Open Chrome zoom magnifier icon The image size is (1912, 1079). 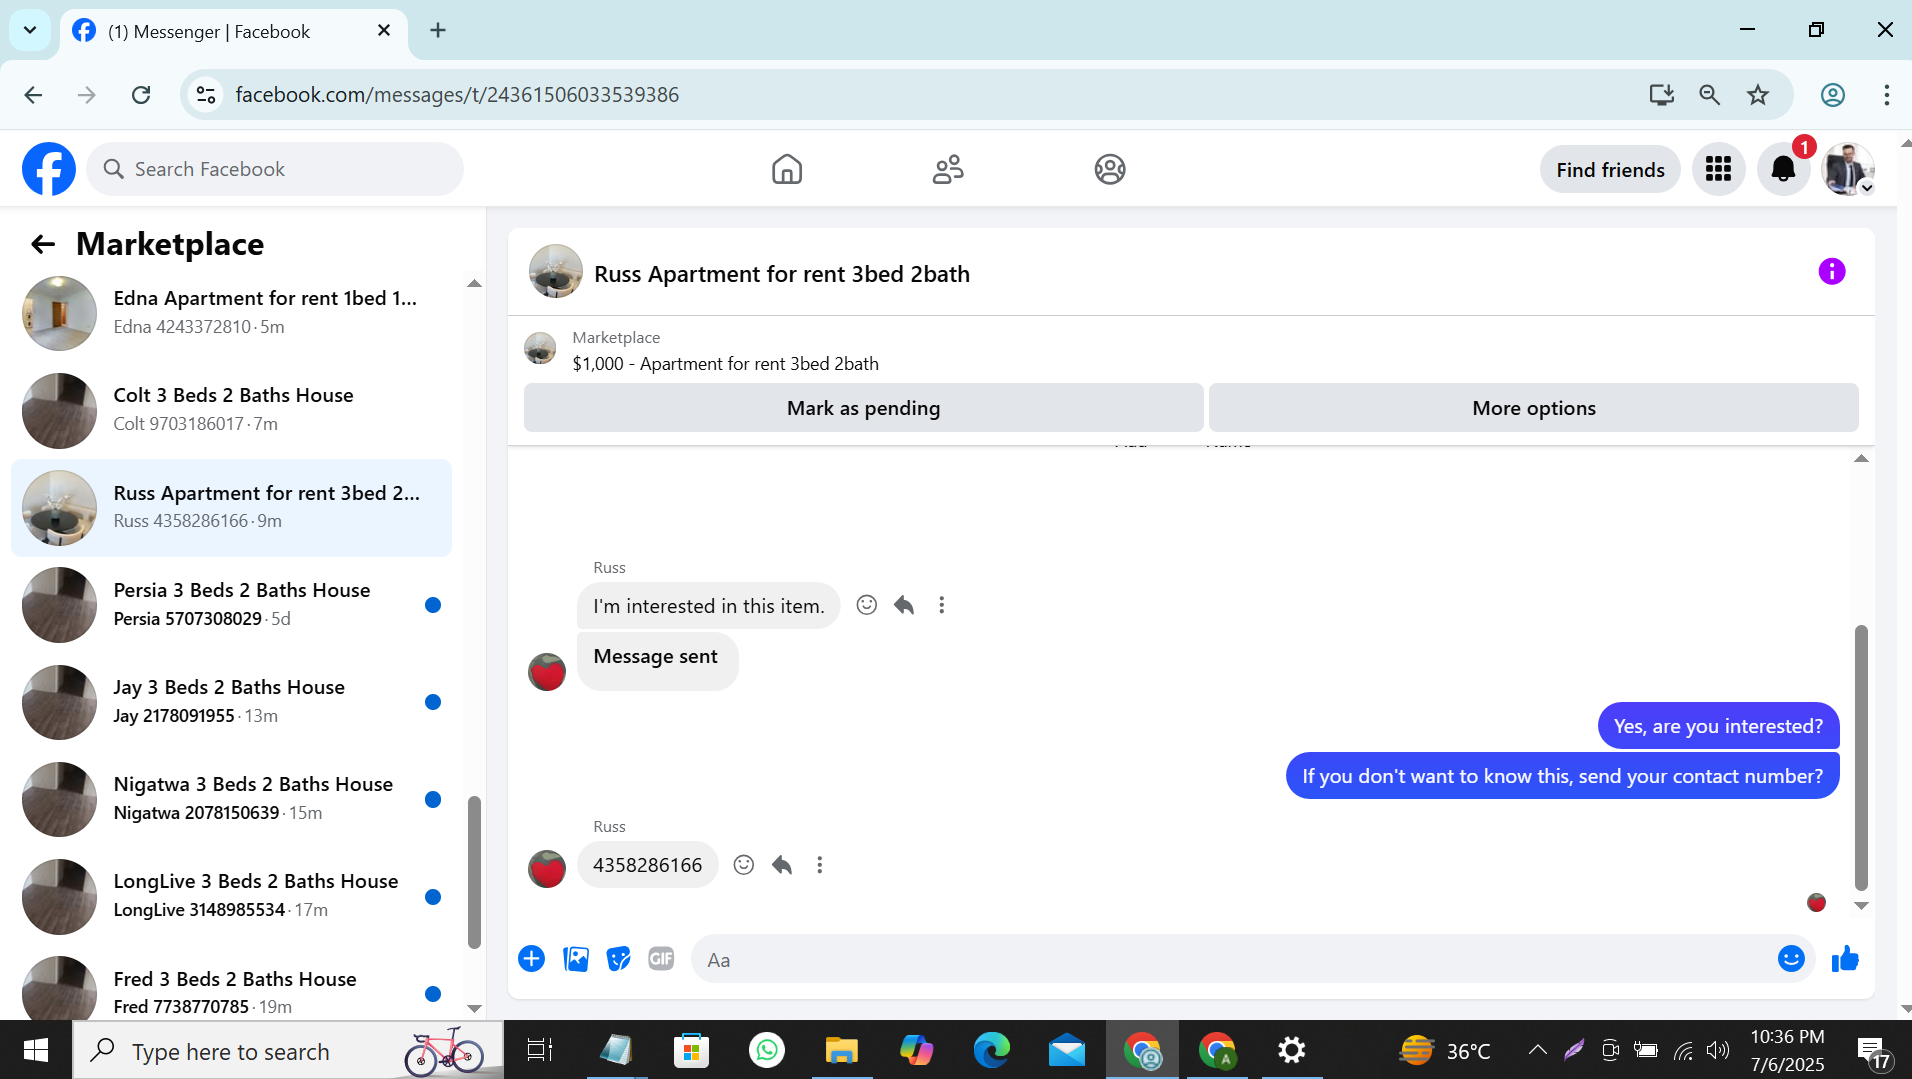1709,94
